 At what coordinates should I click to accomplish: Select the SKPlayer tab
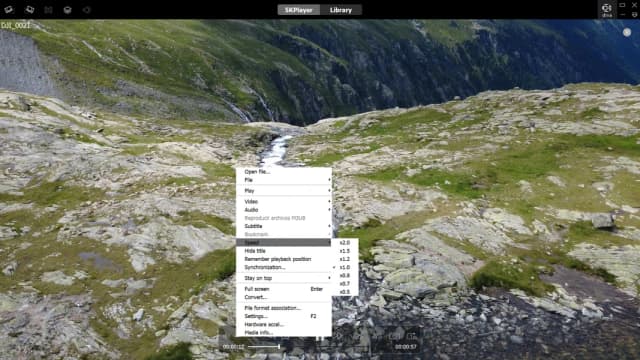tap(299, 10)
